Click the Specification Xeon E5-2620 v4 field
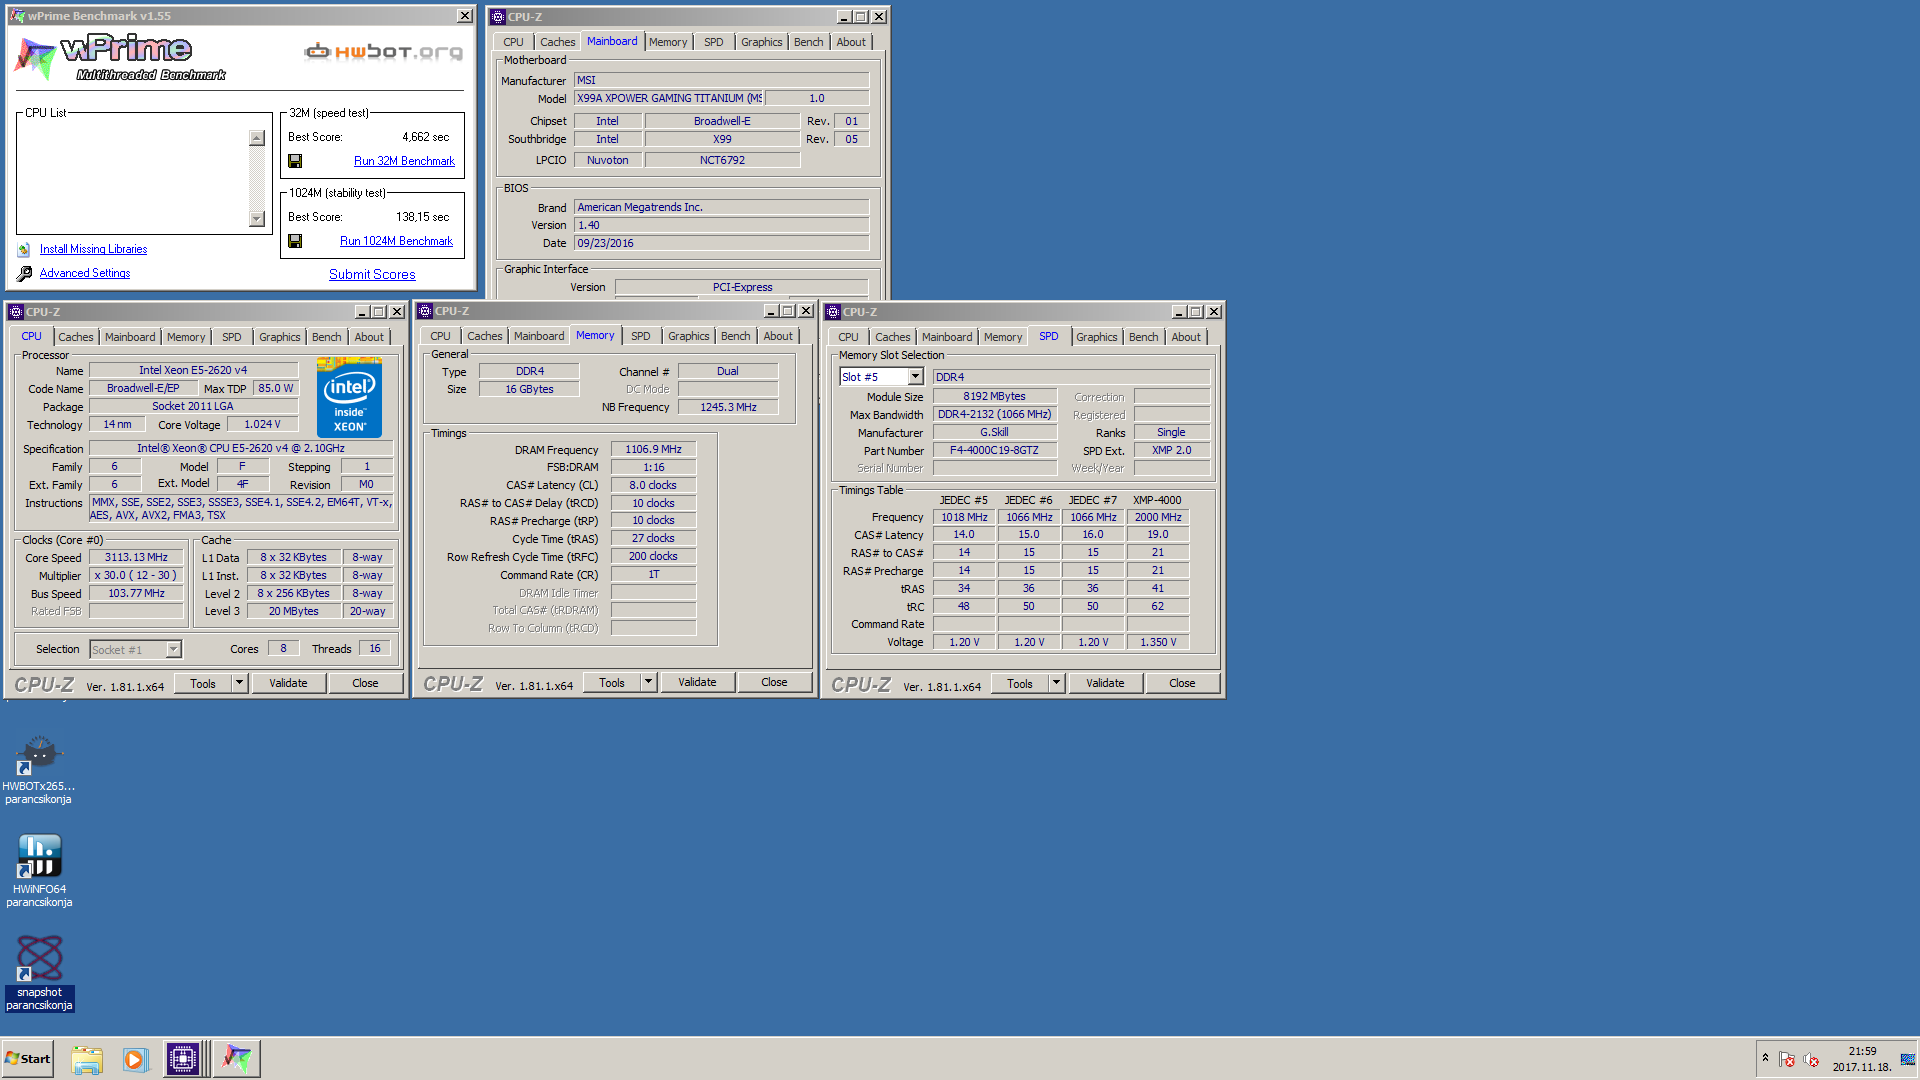The image size is (1920, 1080). pyautogui.click(x=241, y=448)
